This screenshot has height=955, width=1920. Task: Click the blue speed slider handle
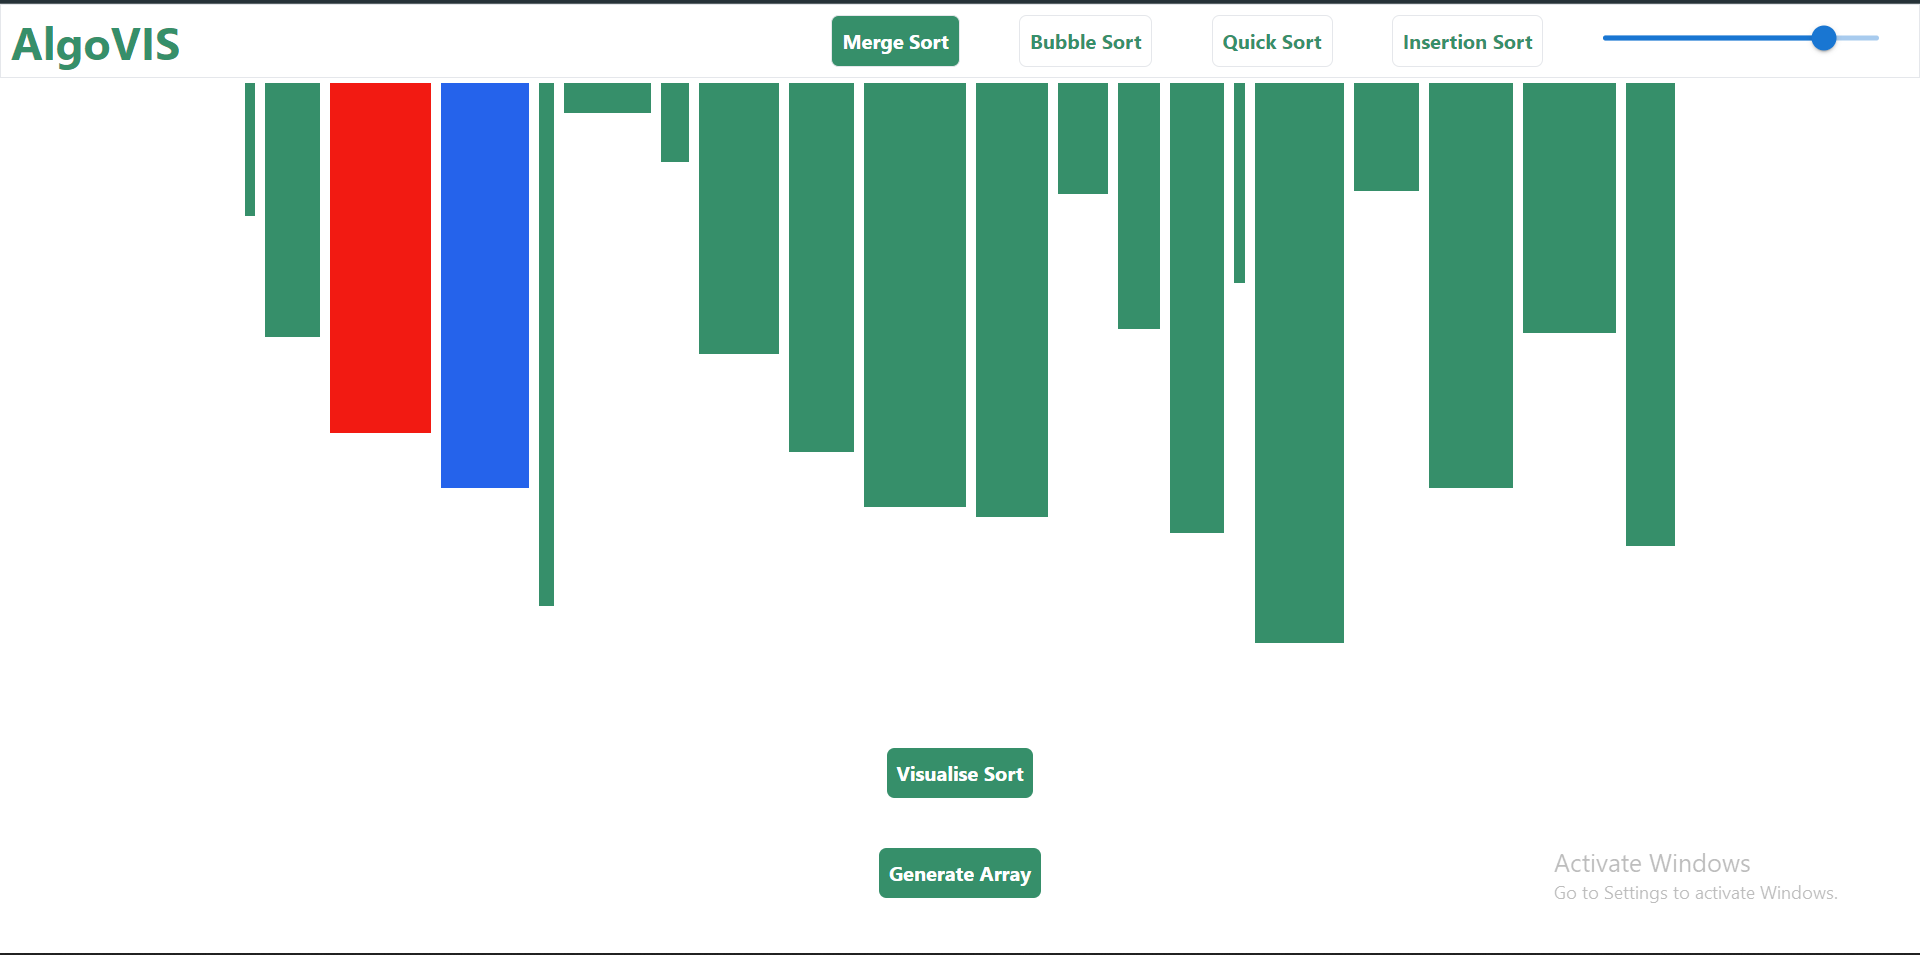(x=1824, y=38)
